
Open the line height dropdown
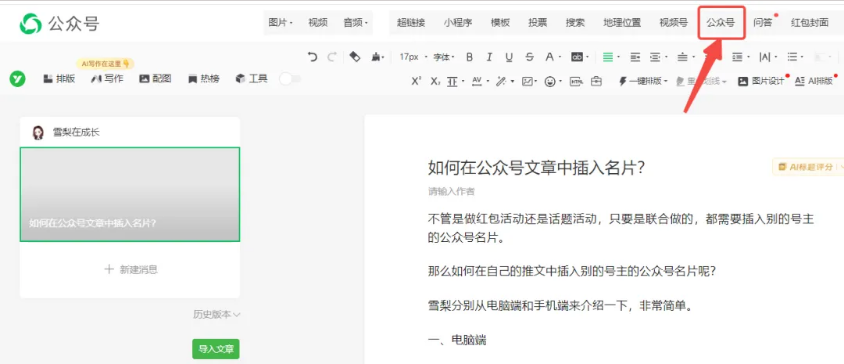click(455, 81)
